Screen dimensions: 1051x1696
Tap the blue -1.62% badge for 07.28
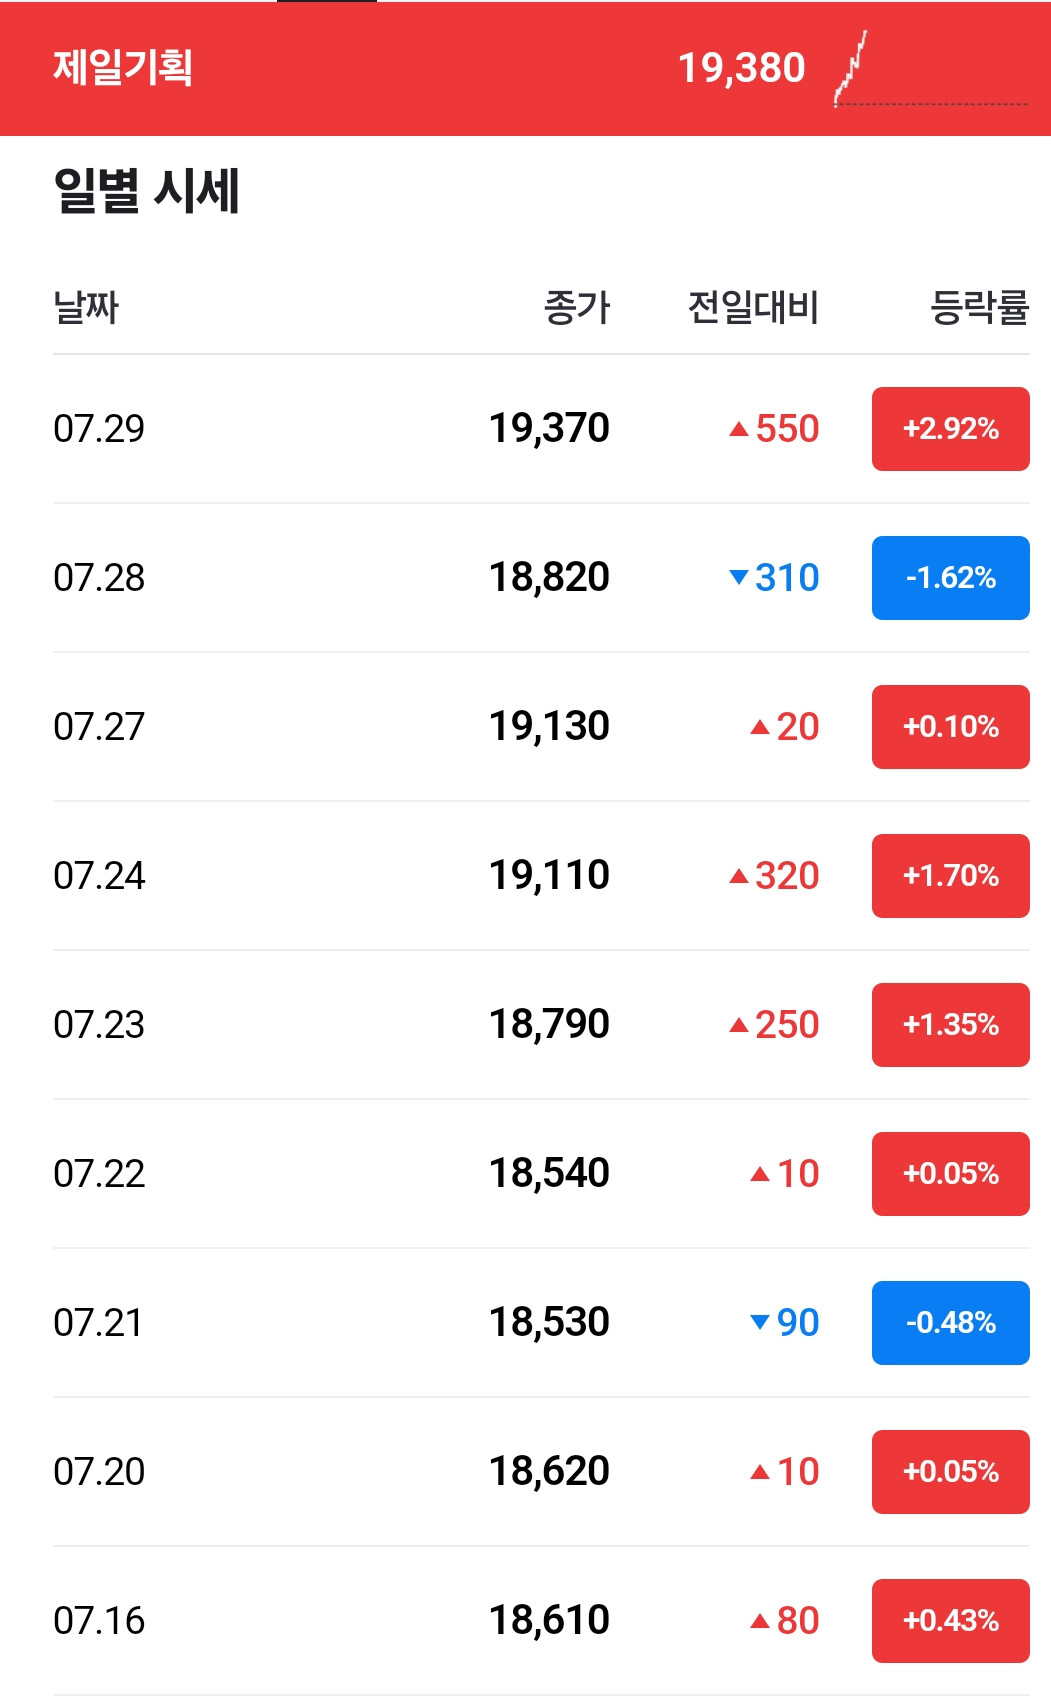tap(951, 578)
